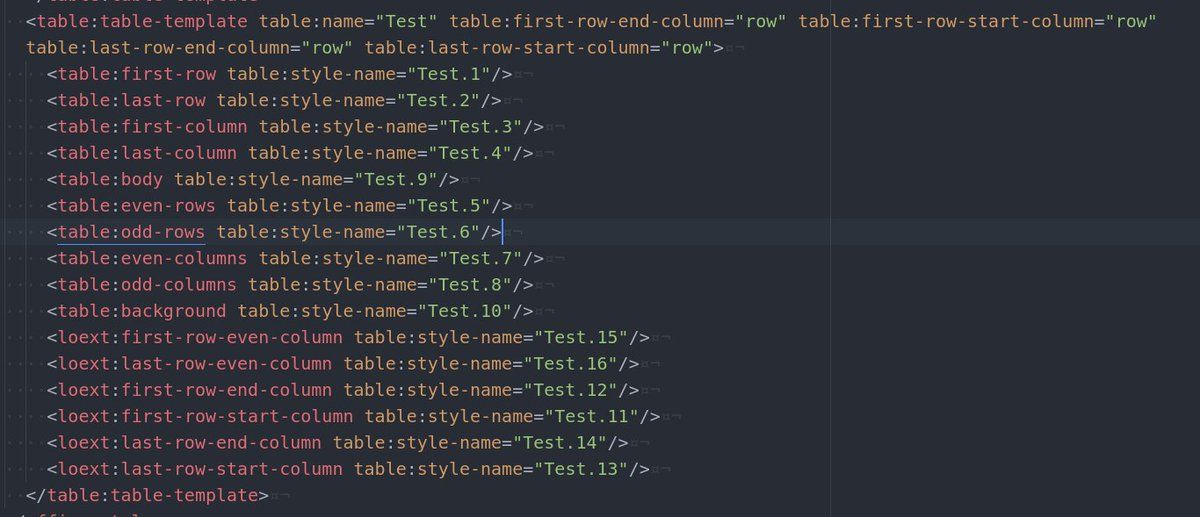Click the table:background element name
The image size is (1200, 517).
coord(142,311)
